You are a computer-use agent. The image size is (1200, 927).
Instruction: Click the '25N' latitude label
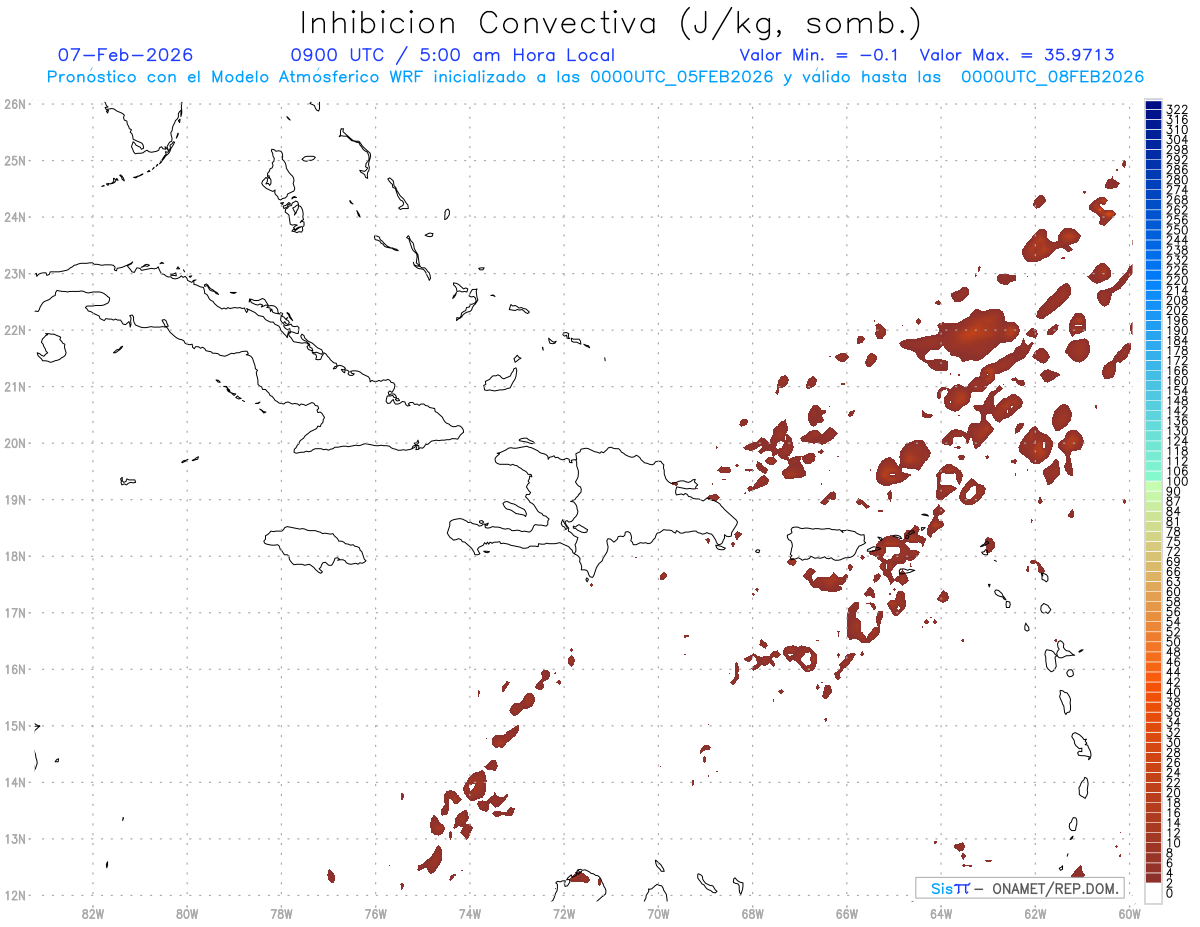coord(14,160)
